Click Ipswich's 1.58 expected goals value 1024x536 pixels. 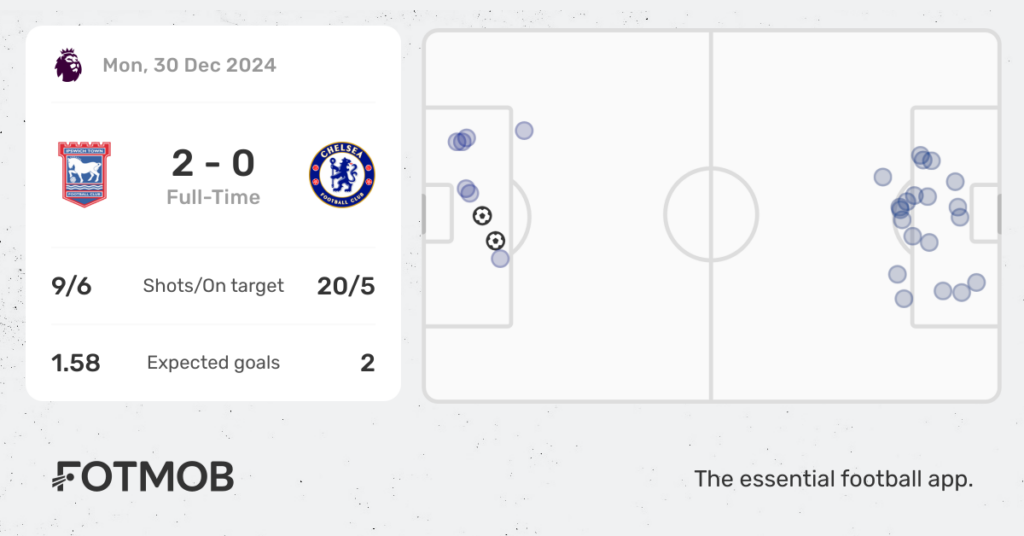coord(76,363)
